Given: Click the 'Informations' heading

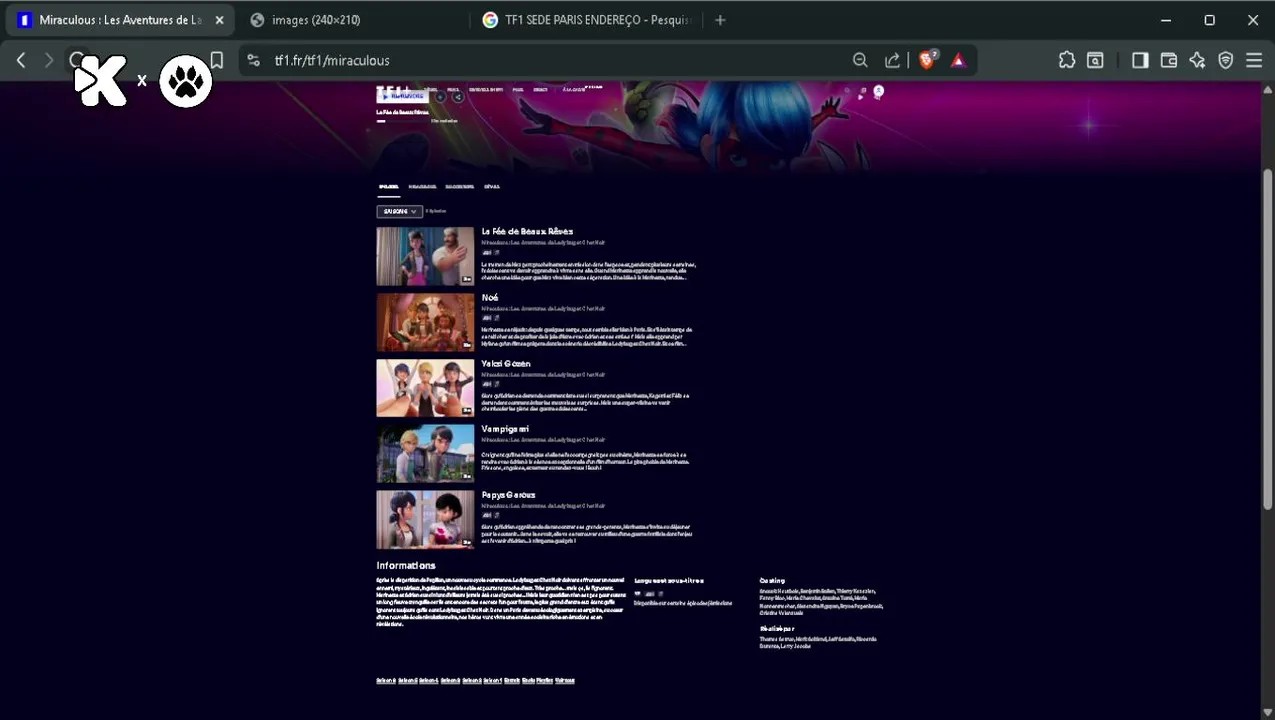Looking at the screenshot, I should click(406, 565).
